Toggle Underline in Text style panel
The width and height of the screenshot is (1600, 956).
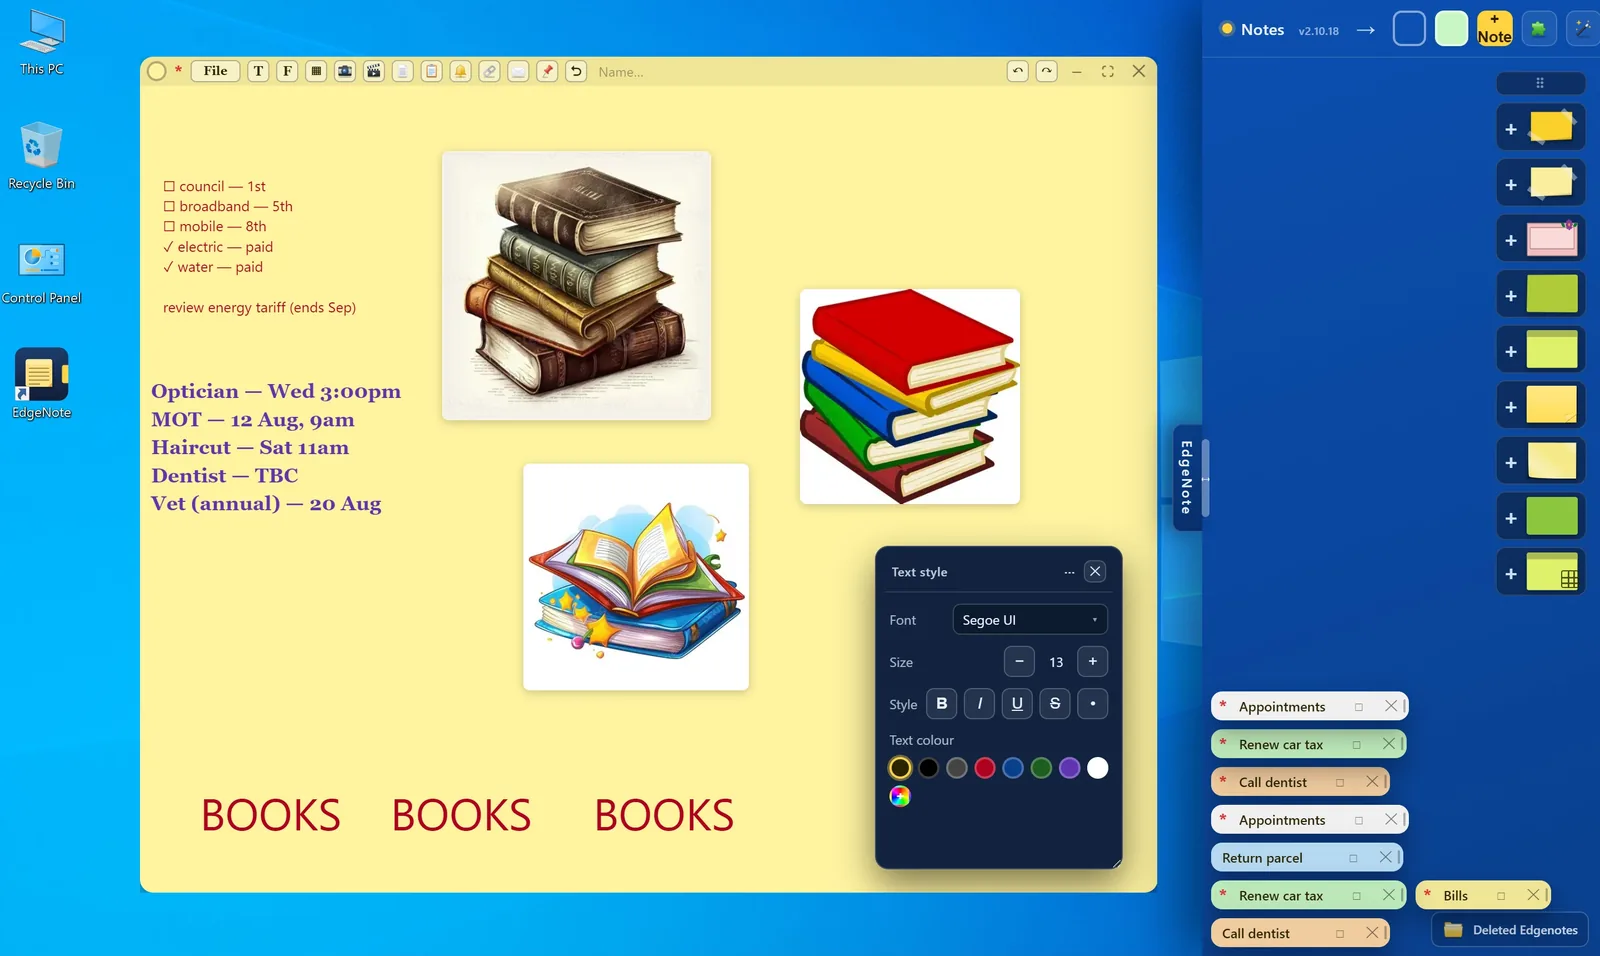pyautogui.click(x=1017, y=704)
